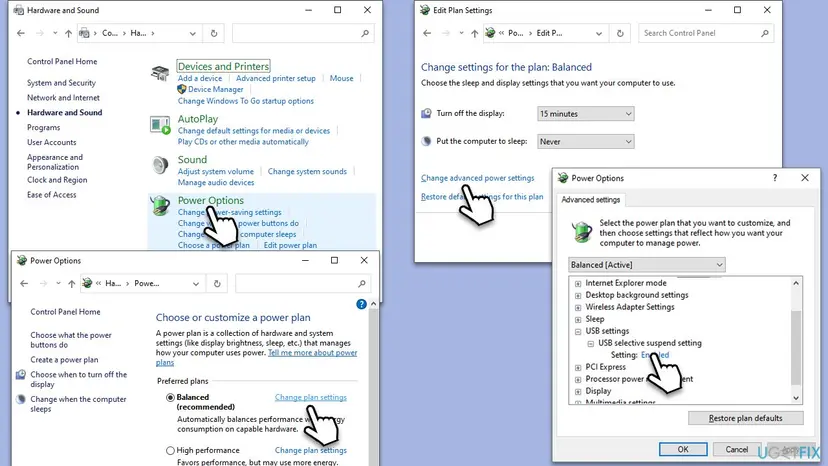Click Add a device link
The image size is (828, 466).
tap(200, 78)
